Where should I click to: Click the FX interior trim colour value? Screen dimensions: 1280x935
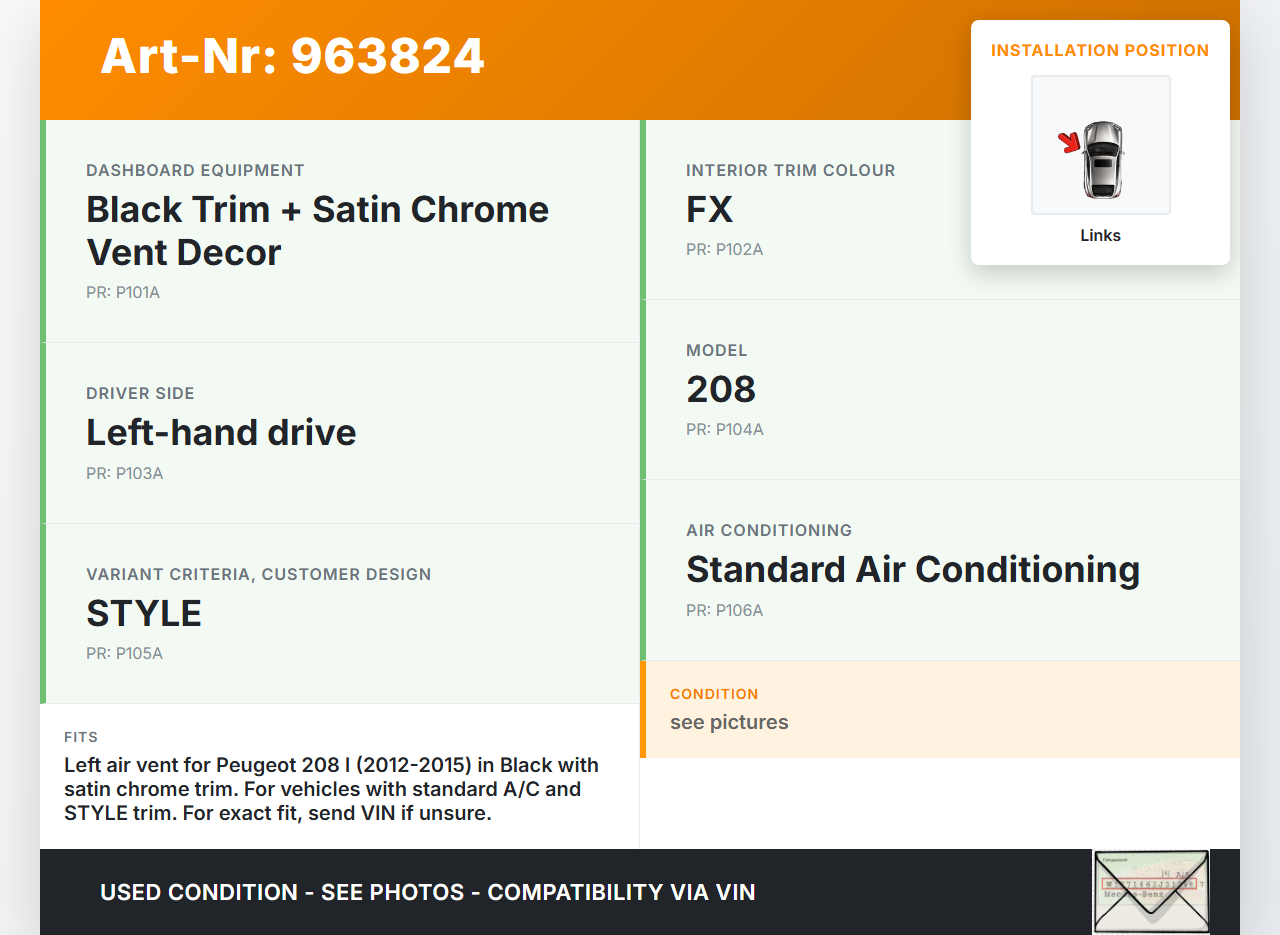[x=709, y=210]
